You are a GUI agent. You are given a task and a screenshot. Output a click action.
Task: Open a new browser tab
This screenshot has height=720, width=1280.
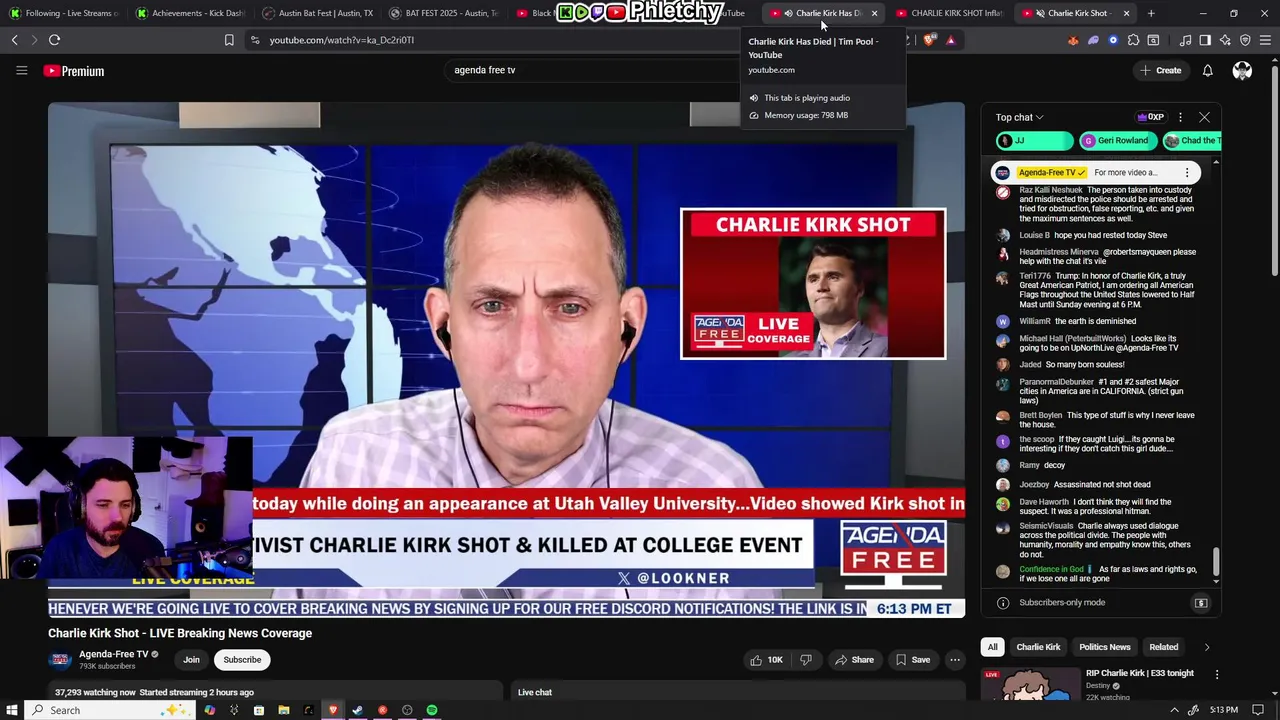[1151, 13]
